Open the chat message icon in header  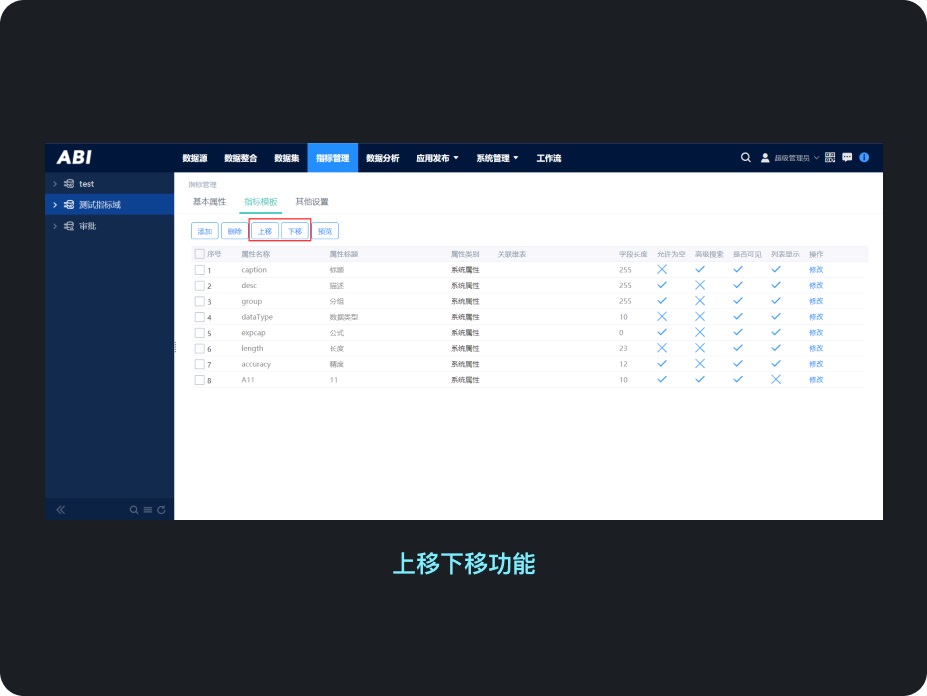(x=847, y=158)
